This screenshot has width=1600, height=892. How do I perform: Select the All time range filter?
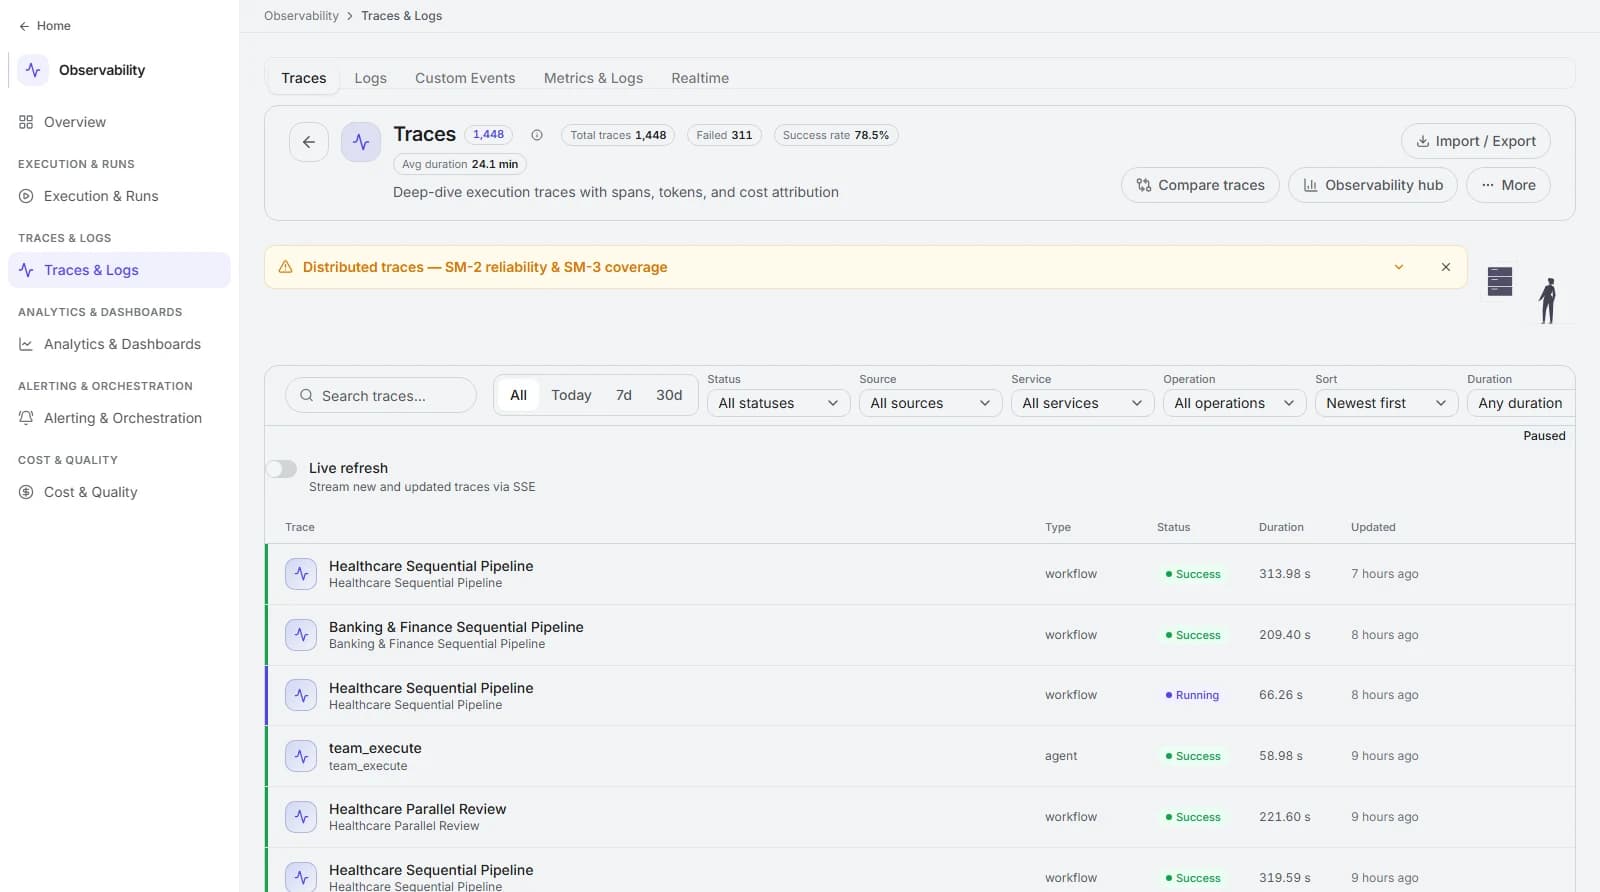pos(518,395)
